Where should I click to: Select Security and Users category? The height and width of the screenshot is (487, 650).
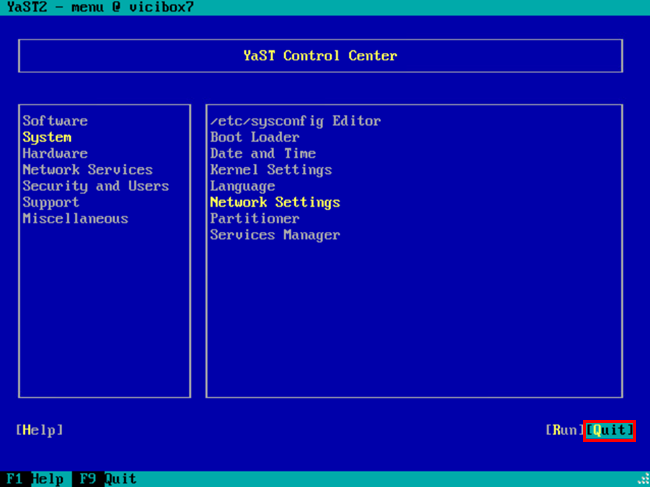click(96, 186)
